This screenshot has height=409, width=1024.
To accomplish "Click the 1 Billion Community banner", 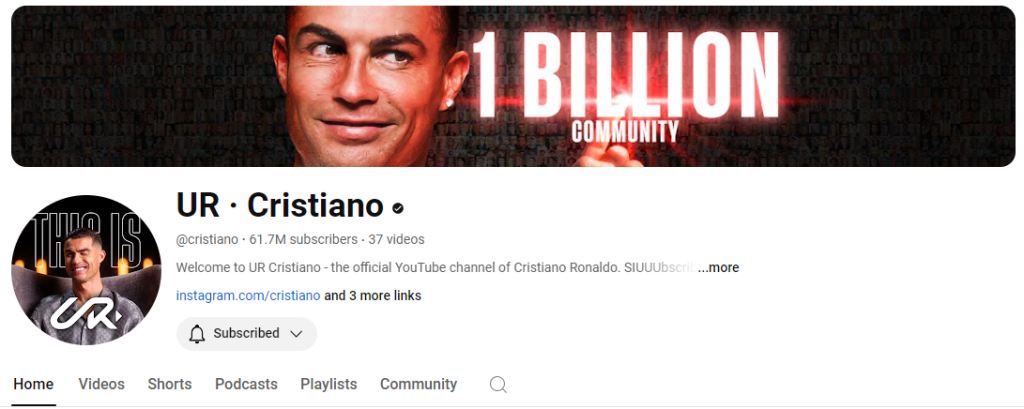I will 513,86.
